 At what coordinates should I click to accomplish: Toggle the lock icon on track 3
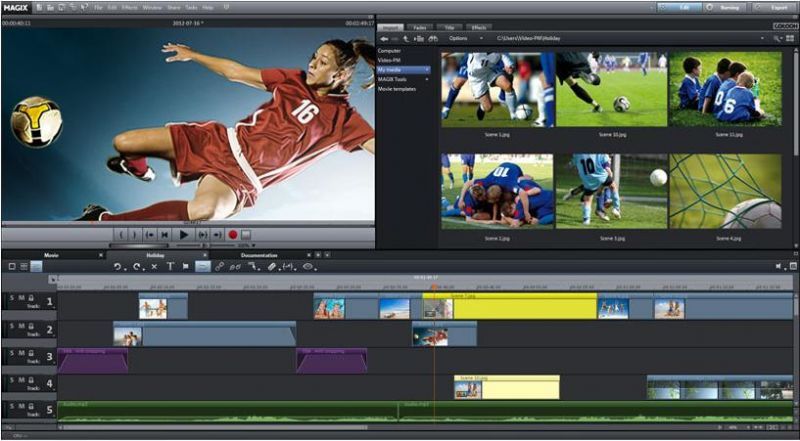pyautogui.click(x=30, y=353)
